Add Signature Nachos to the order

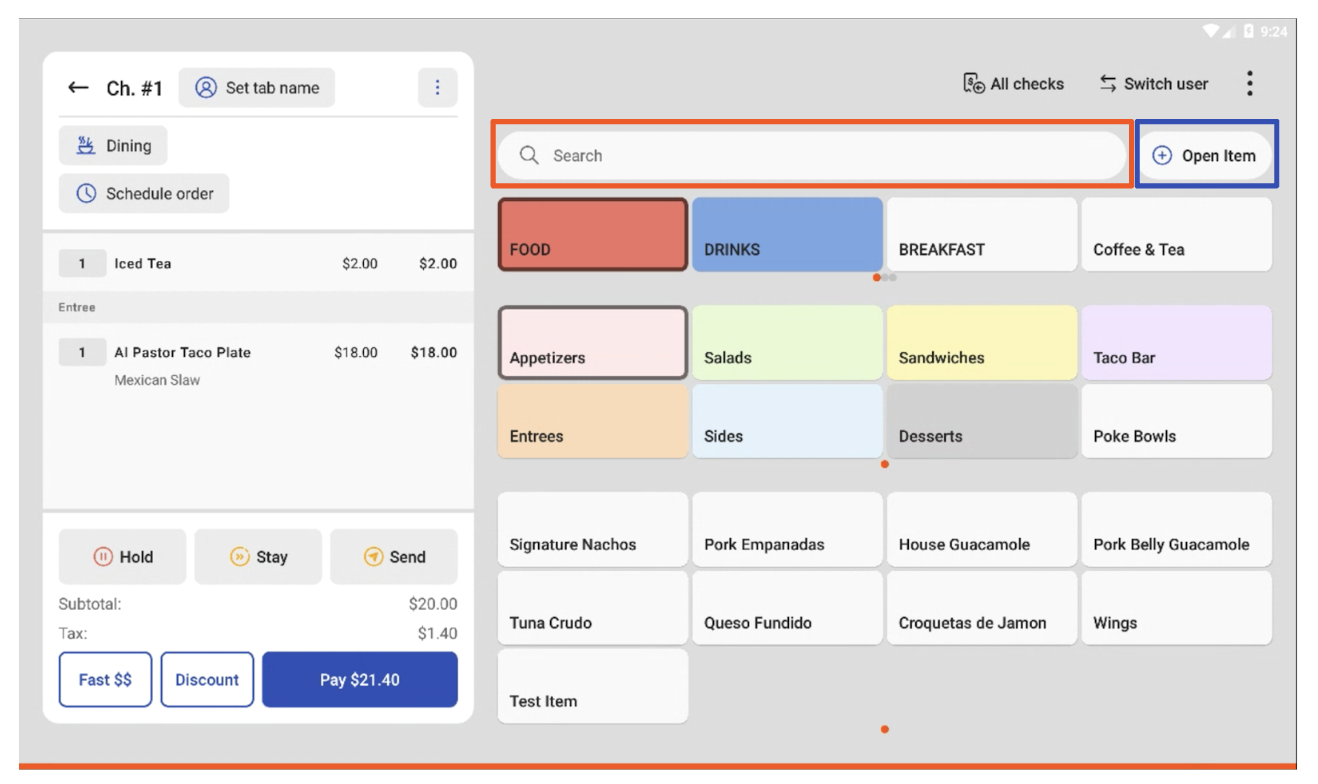click(x=591, y=529)
